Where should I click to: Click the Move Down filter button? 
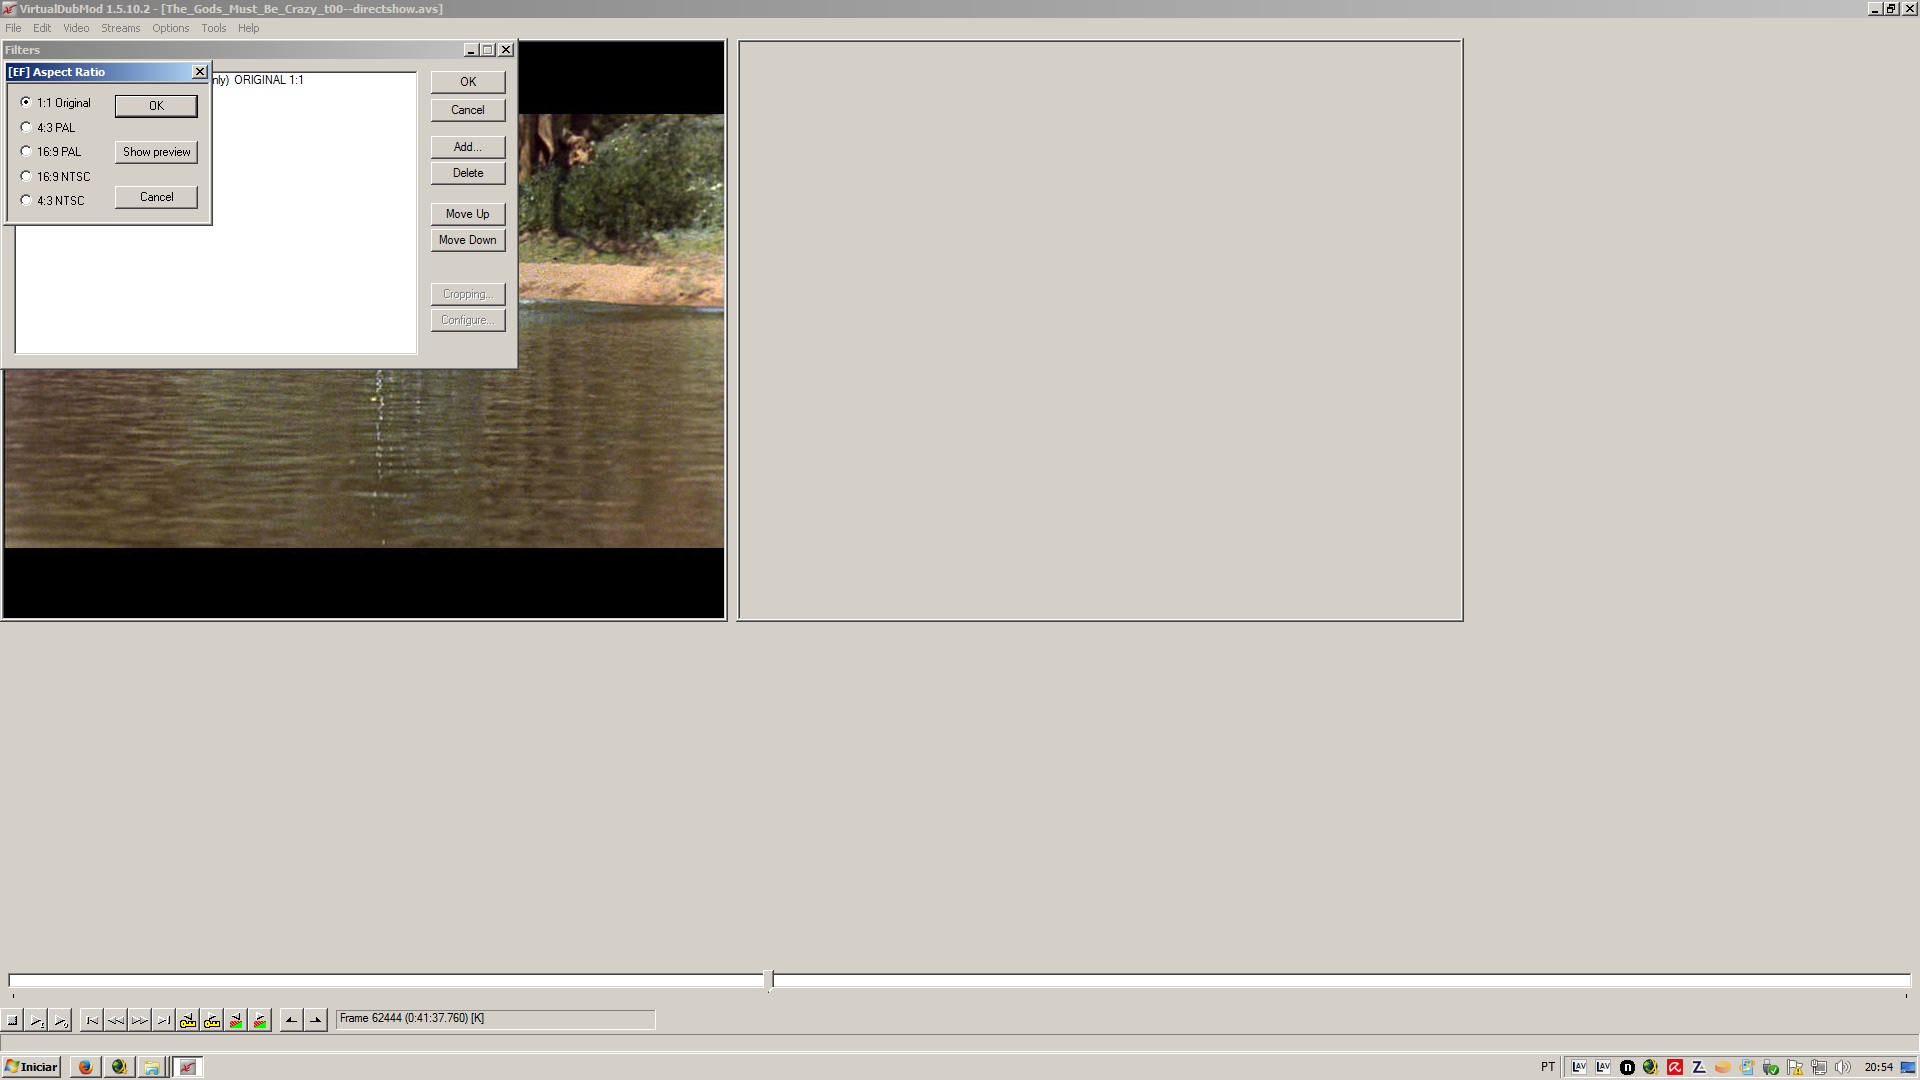click(468, 240)
